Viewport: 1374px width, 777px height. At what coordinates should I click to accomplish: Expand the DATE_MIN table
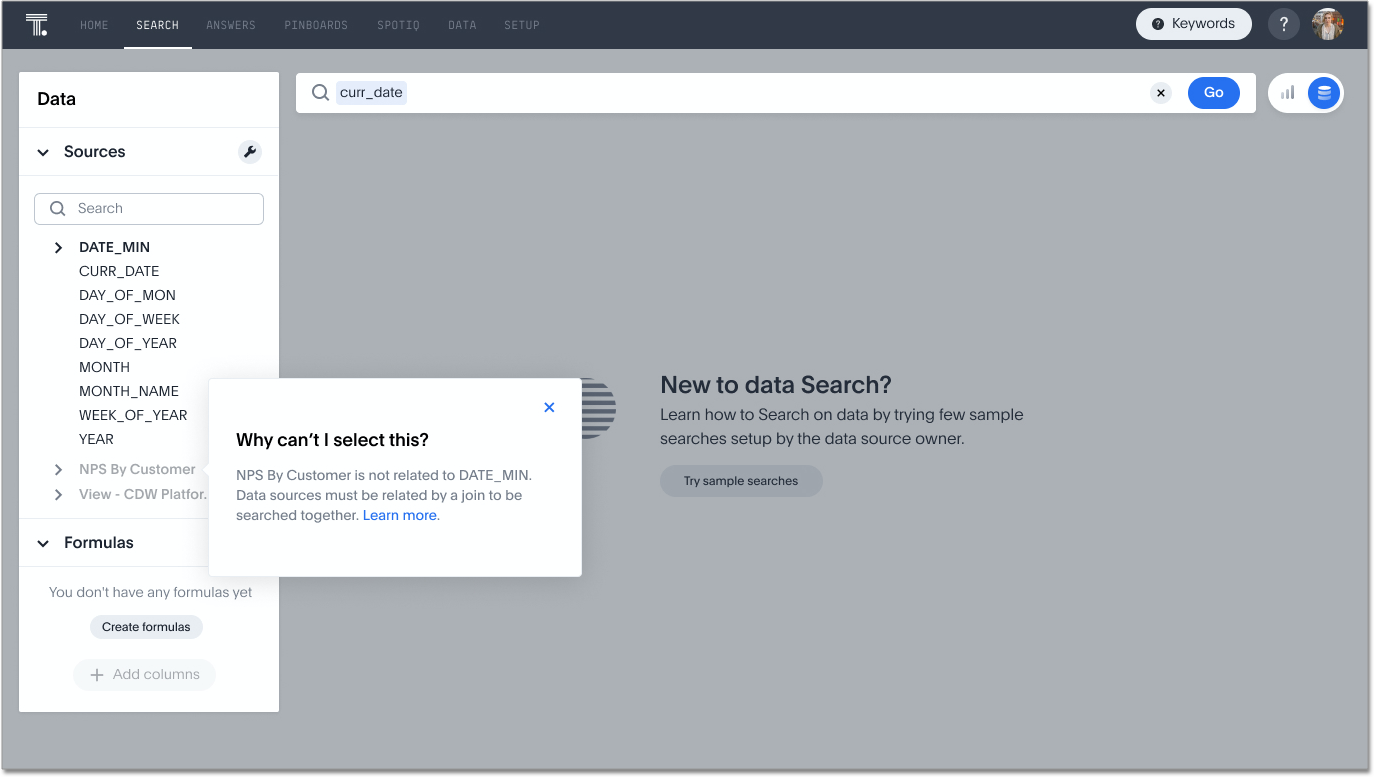[58, 247]
